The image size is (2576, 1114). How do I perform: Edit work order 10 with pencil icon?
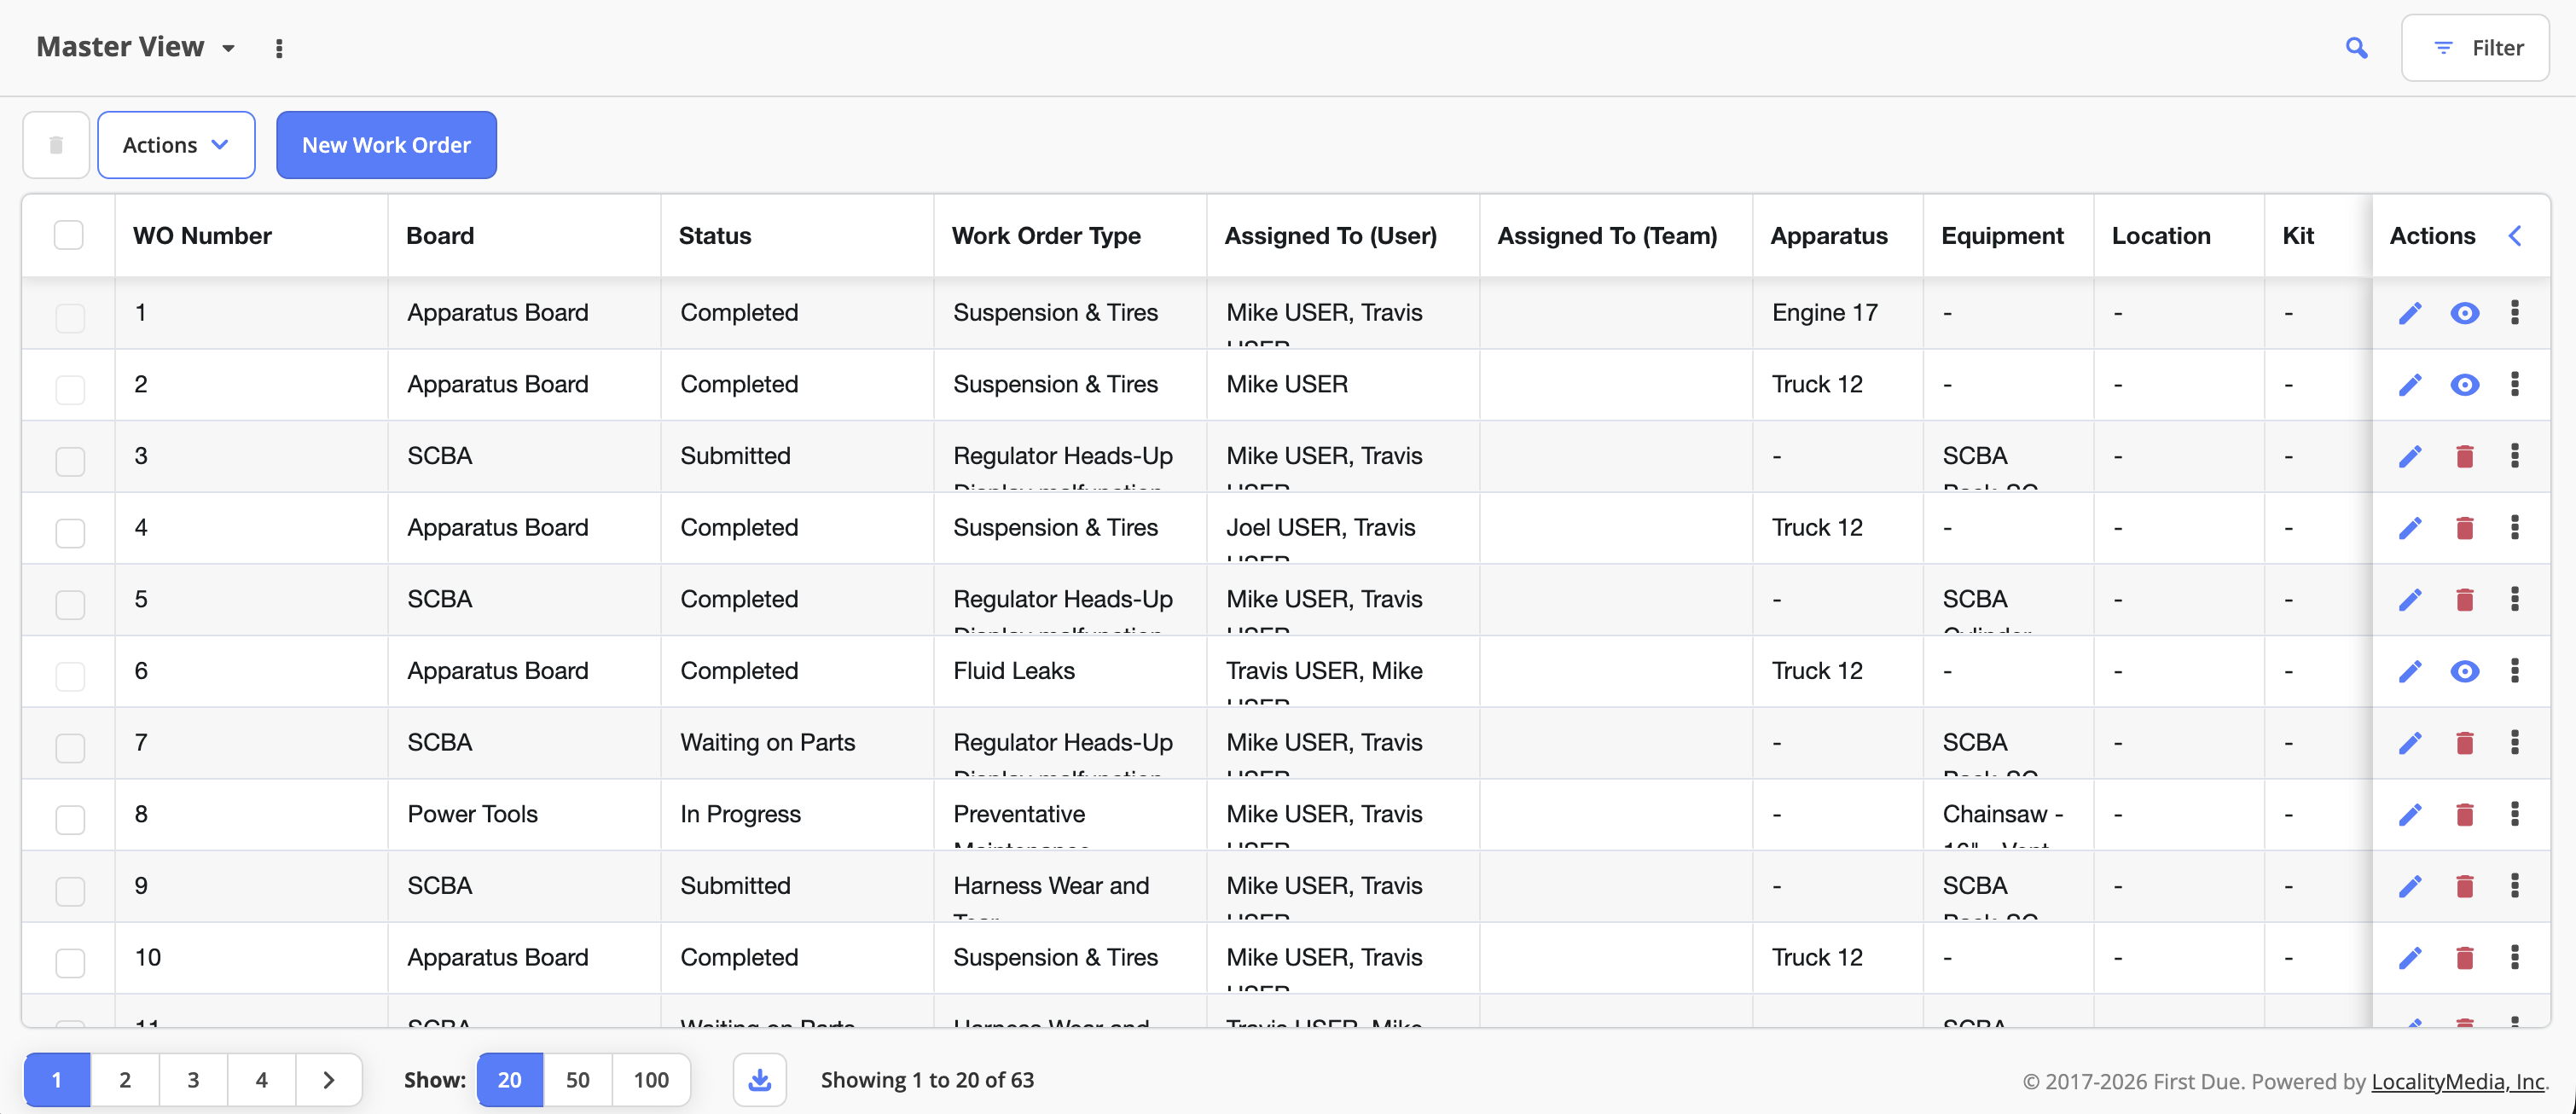[2410, 958]
